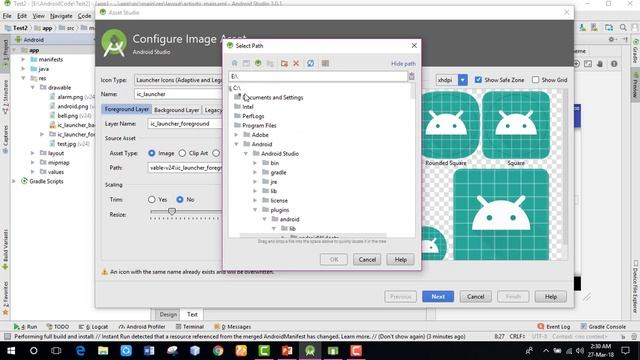The width and height of the screenshot is (640, 360).
Task: Set Trim to No
Action: [180, 200]
